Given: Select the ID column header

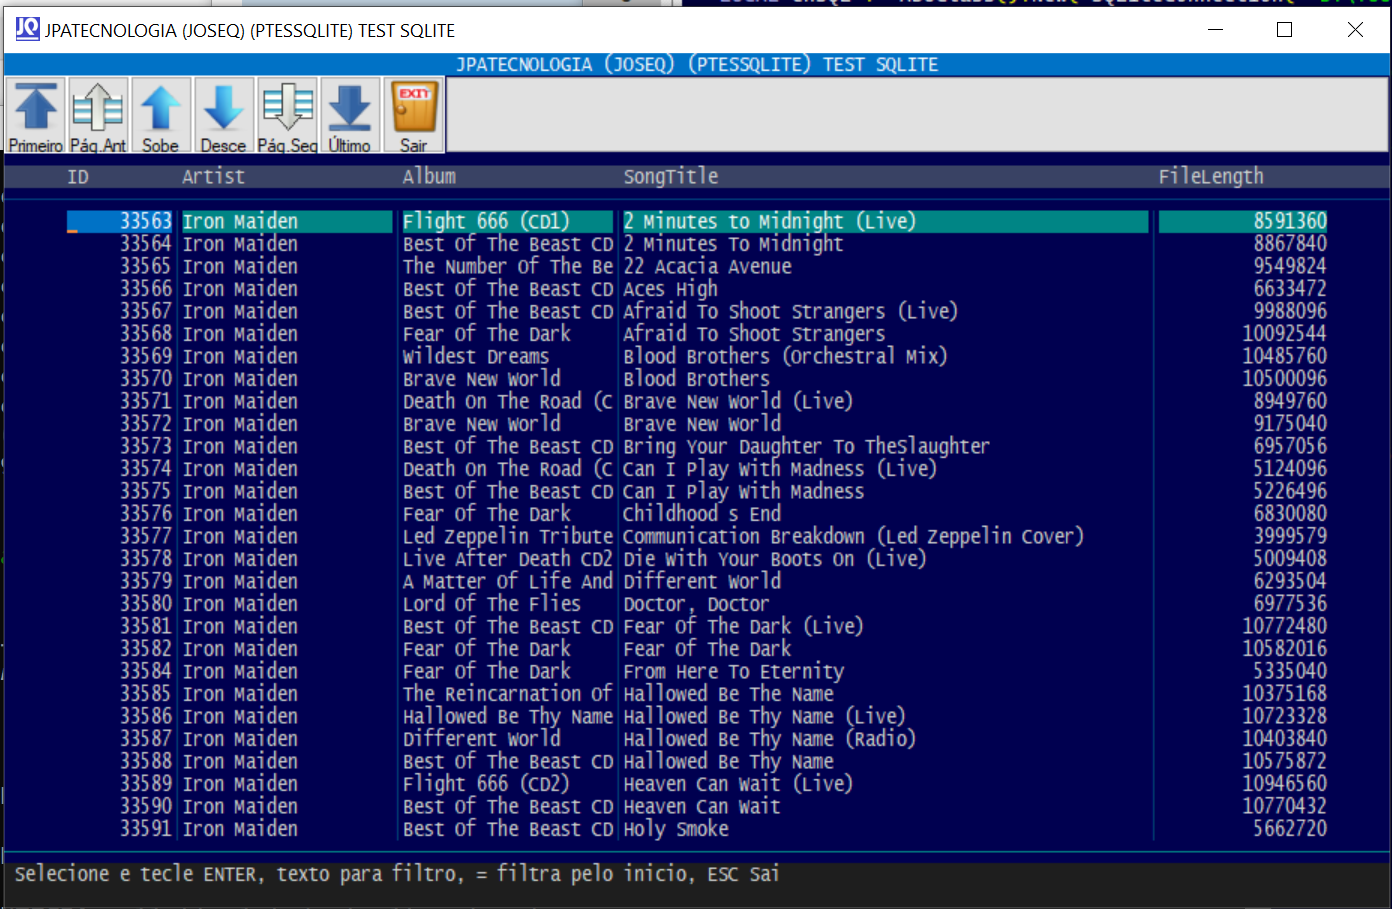Looking at the screenshot, I should click(78, 177).
